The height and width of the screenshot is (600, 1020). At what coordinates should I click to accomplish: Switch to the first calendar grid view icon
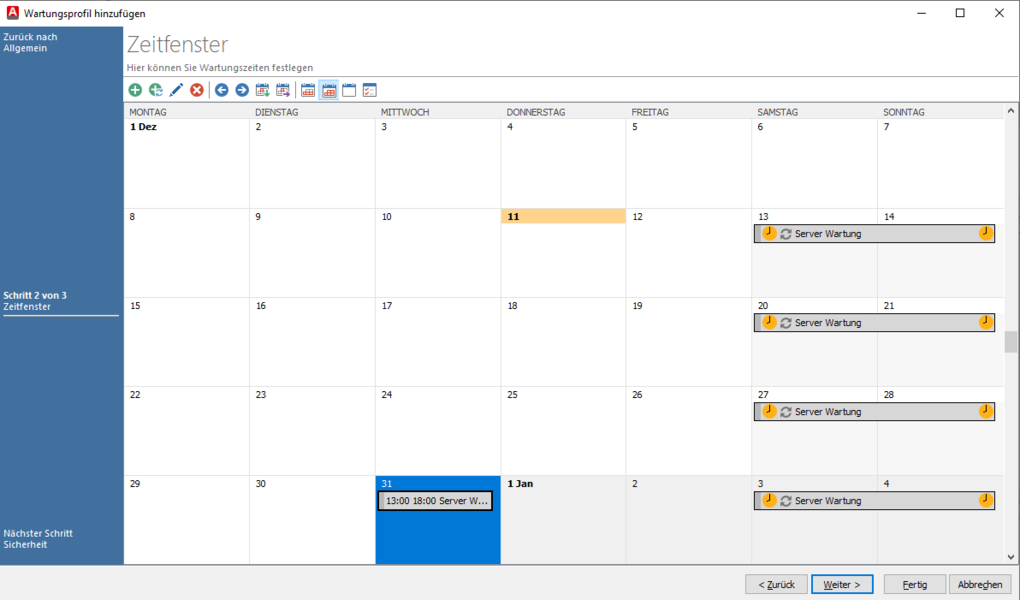click(308, 90)
